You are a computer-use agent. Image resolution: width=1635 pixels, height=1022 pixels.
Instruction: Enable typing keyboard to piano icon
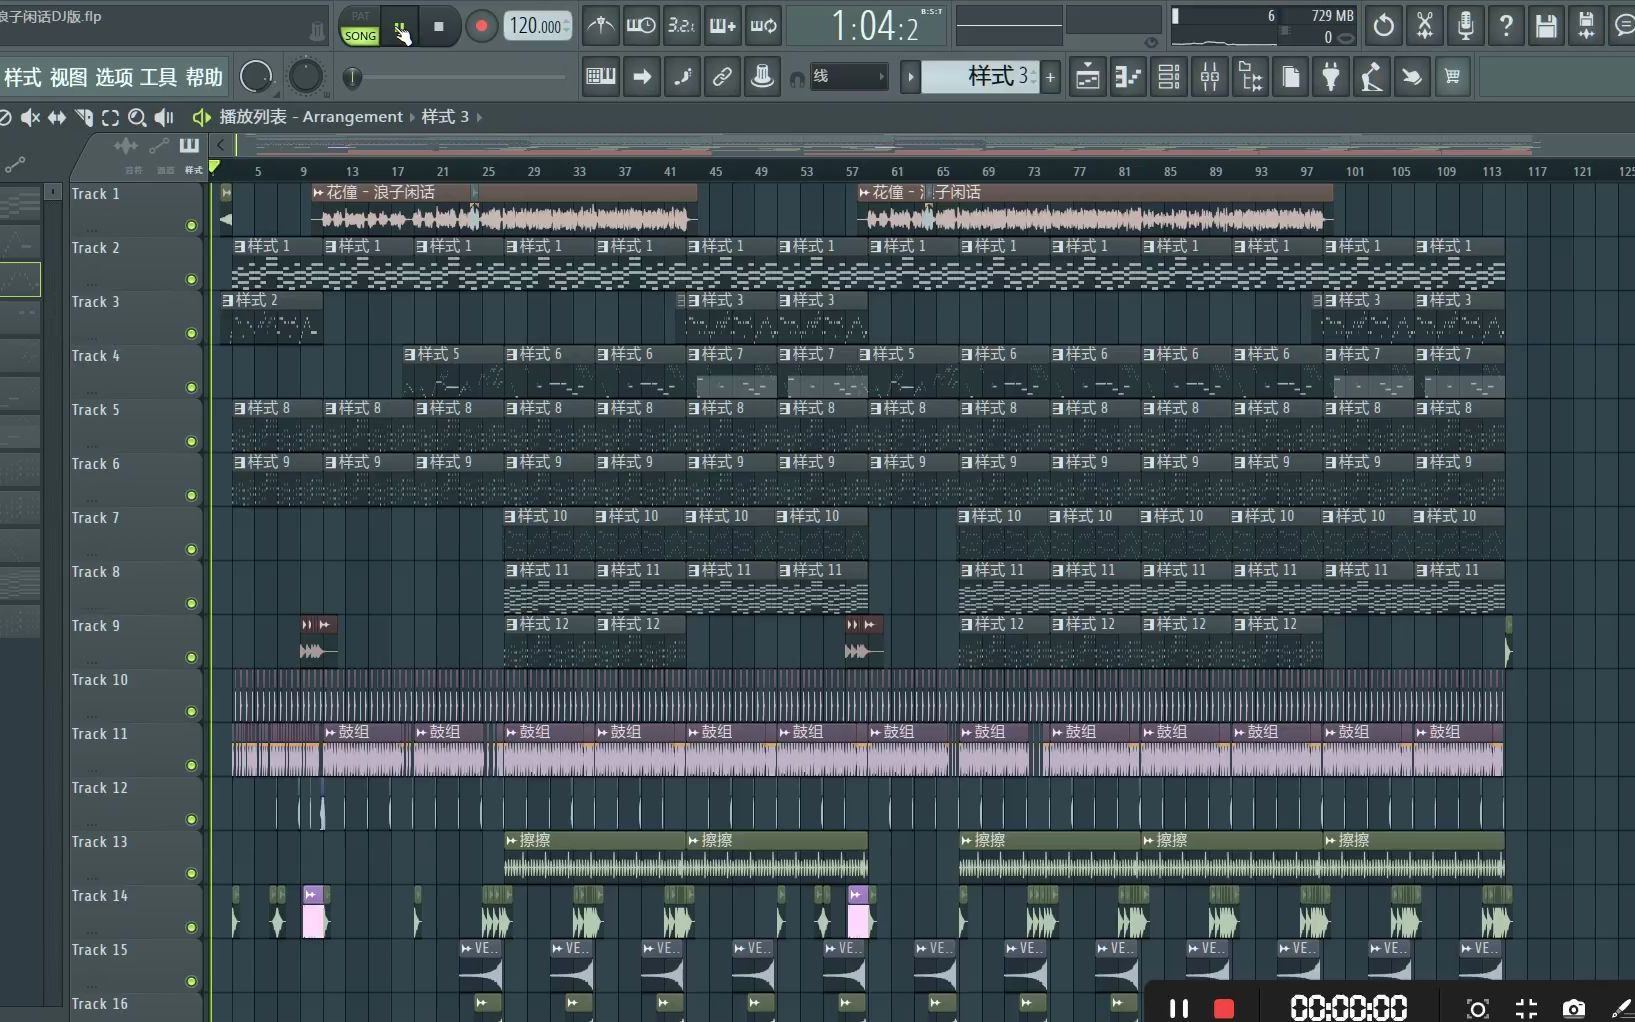coord(601,77)
